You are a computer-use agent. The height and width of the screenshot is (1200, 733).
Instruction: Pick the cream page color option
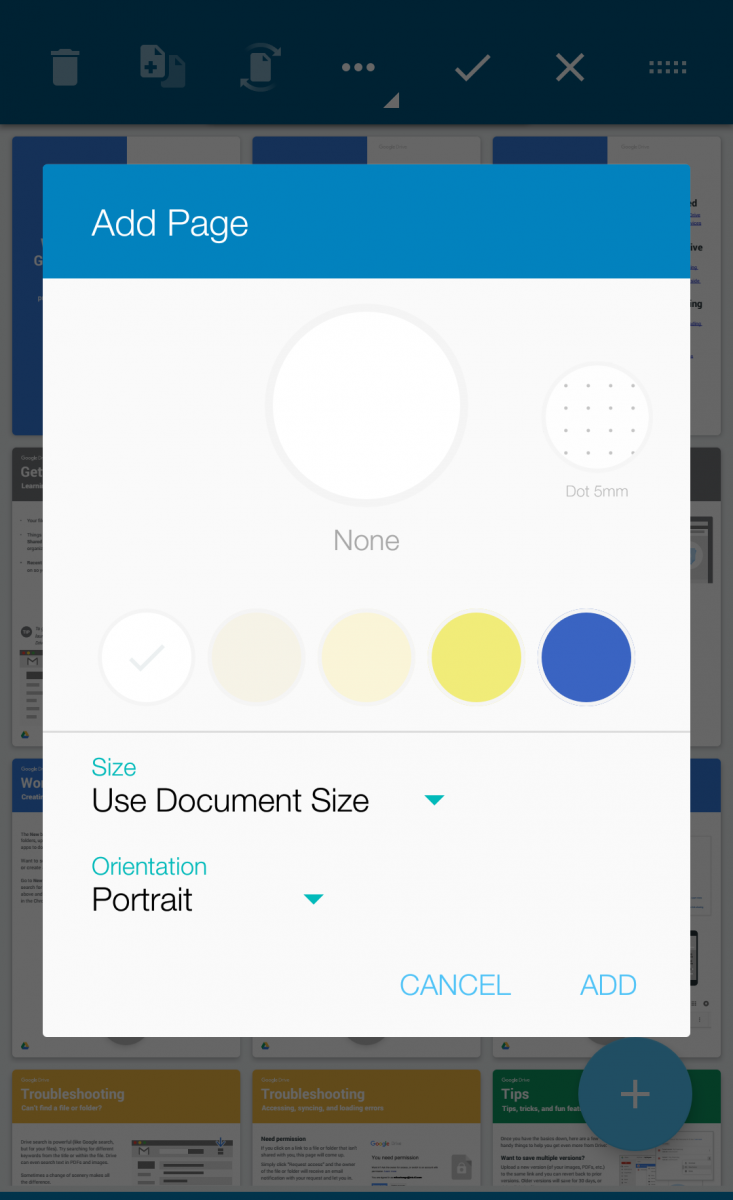[257, 657]
